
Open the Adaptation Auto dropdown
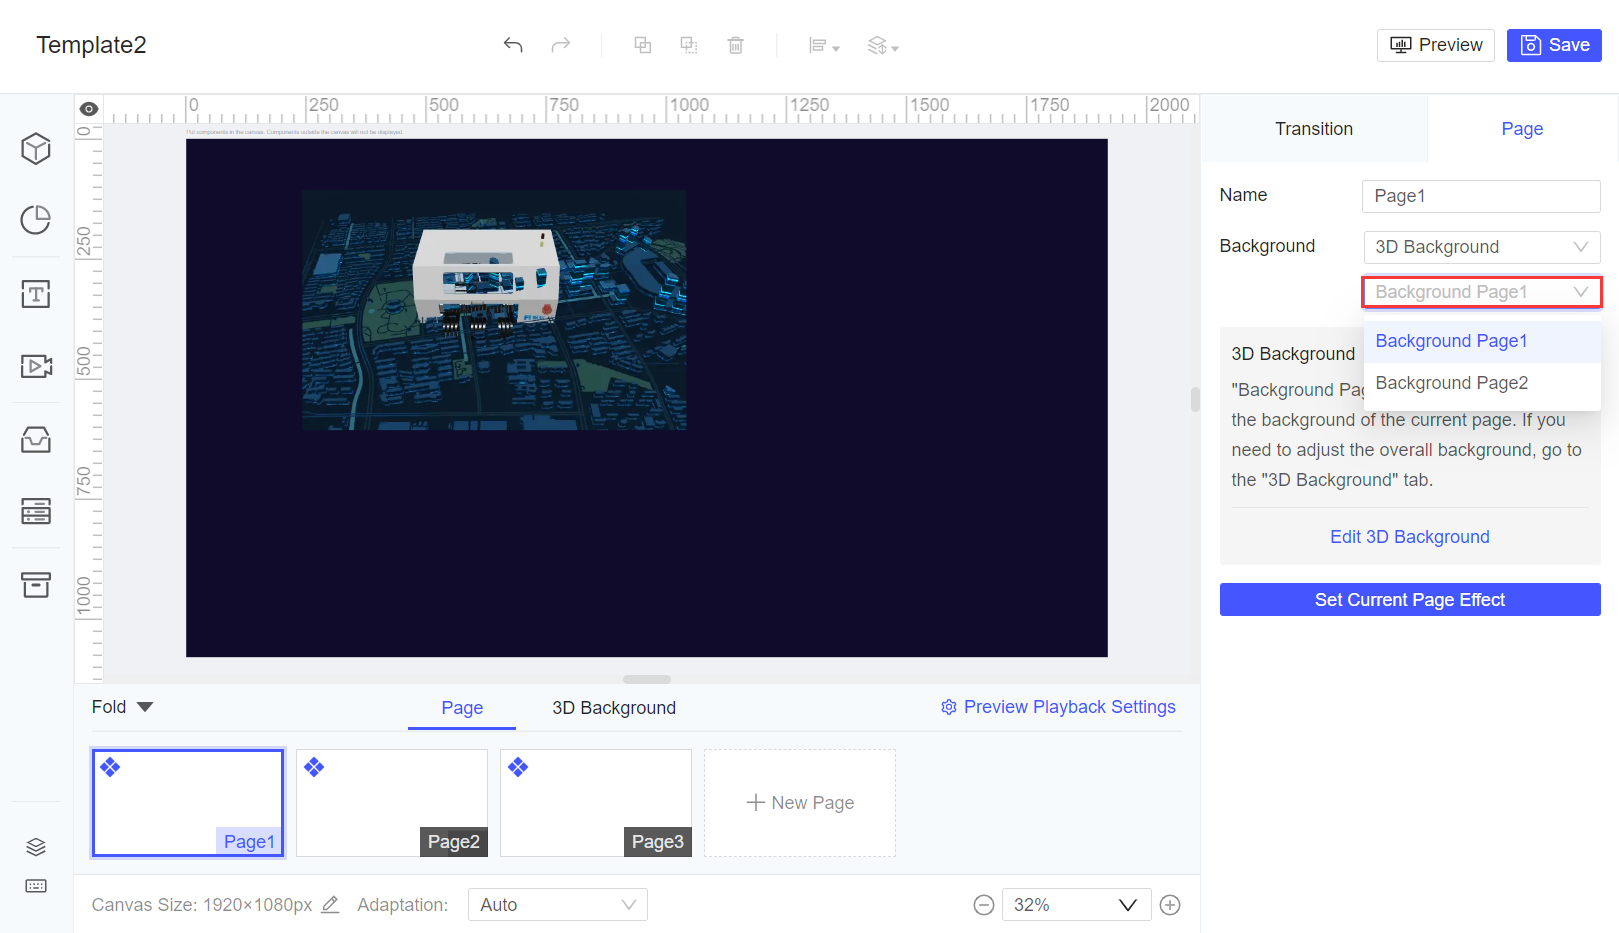[x=557, y=904]
